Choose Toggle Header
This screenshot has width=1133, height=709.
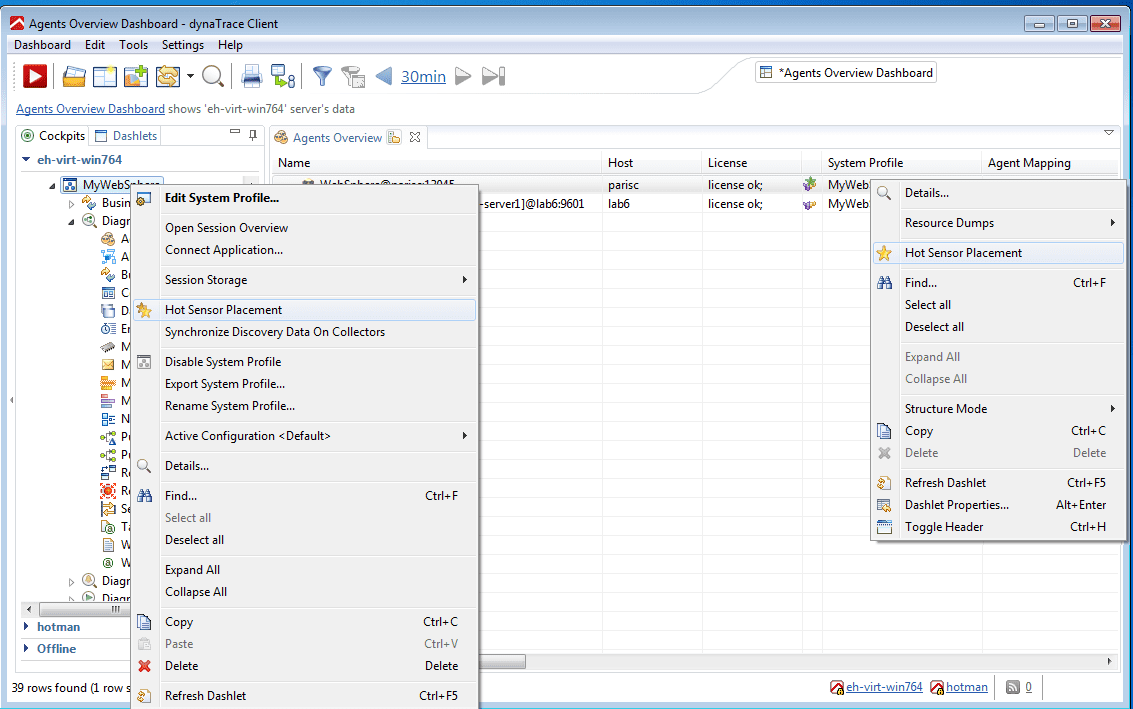(x=998, y=527)
